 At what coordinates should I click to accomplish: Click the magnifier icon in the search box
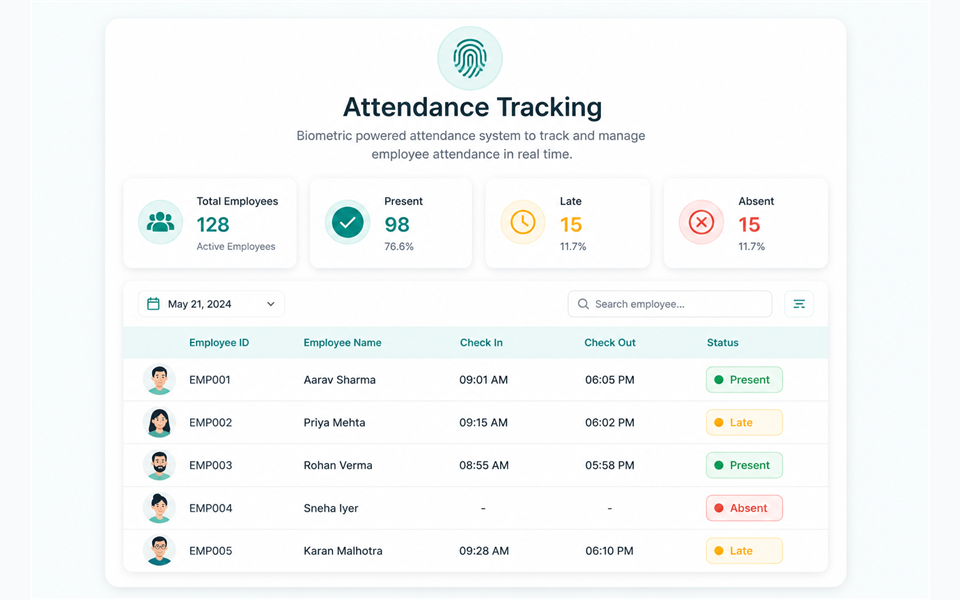pos(583,304)
